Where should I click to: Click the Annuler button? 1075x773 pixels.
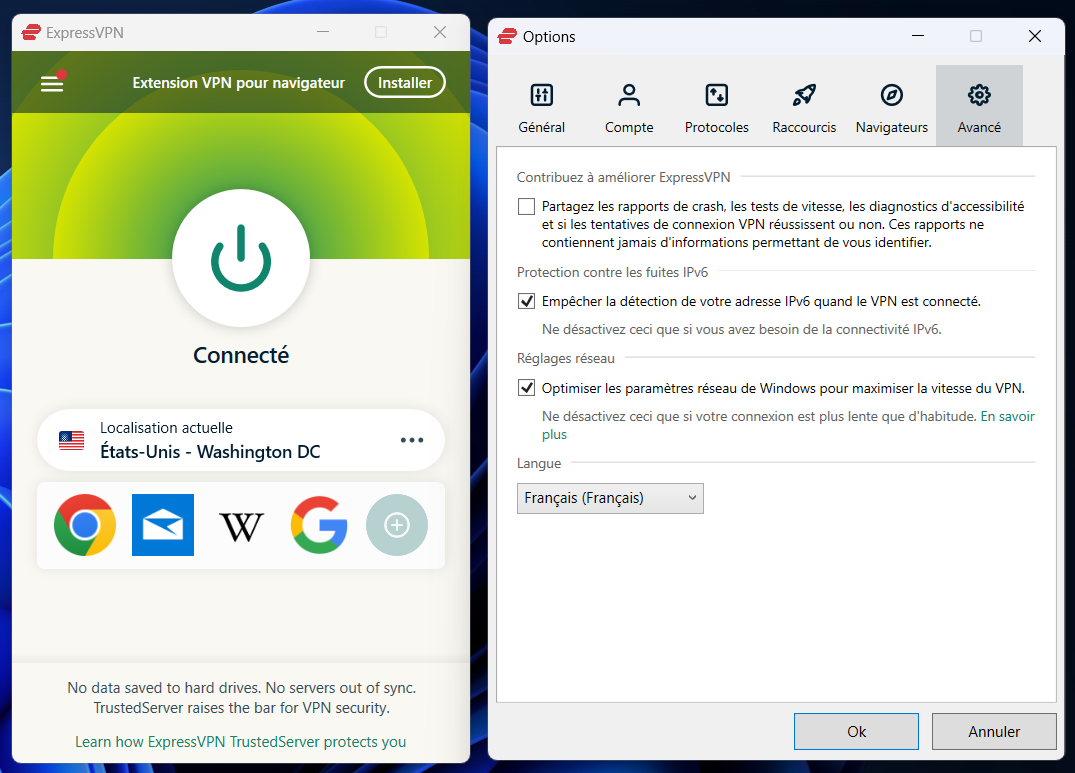pos(994,731)
